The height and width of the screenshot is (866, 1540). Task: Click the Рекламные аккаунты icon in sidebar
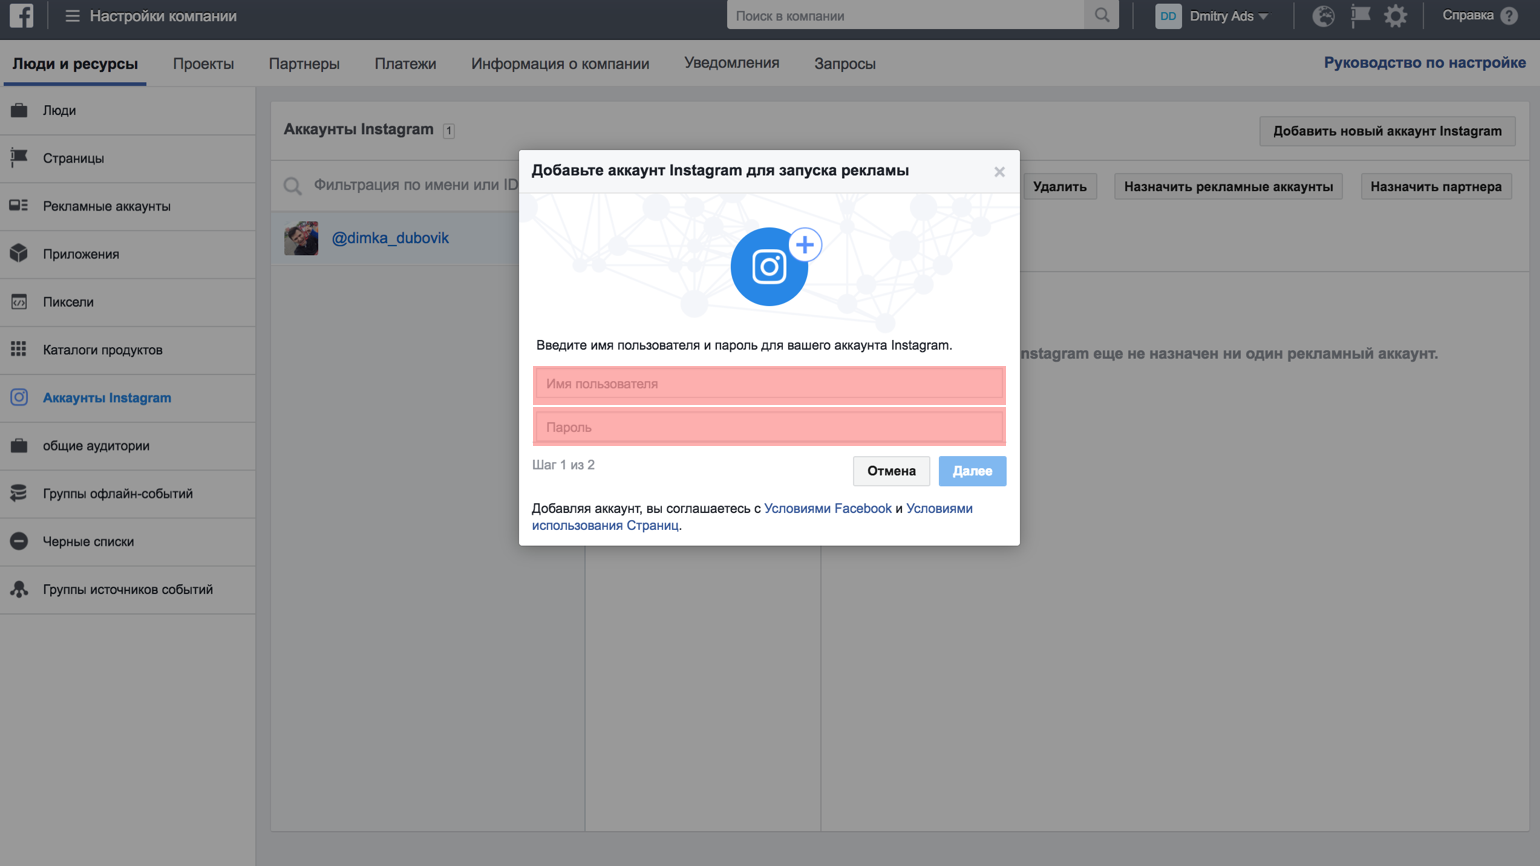pyautogui.click(x=19, y=206)
